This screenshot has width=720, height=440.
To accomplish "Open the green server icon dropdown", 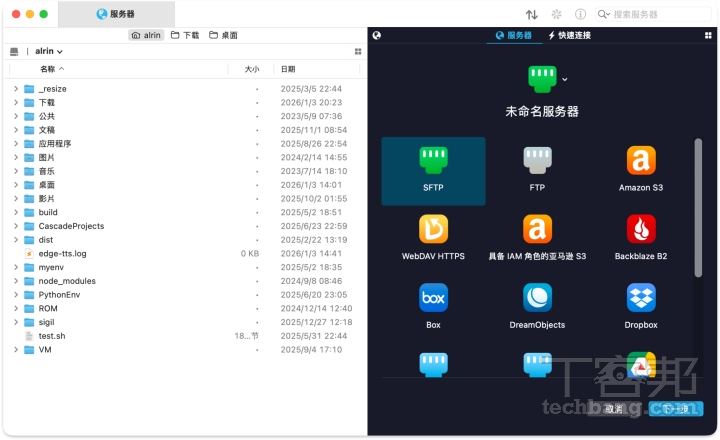I will coord(565,79).
